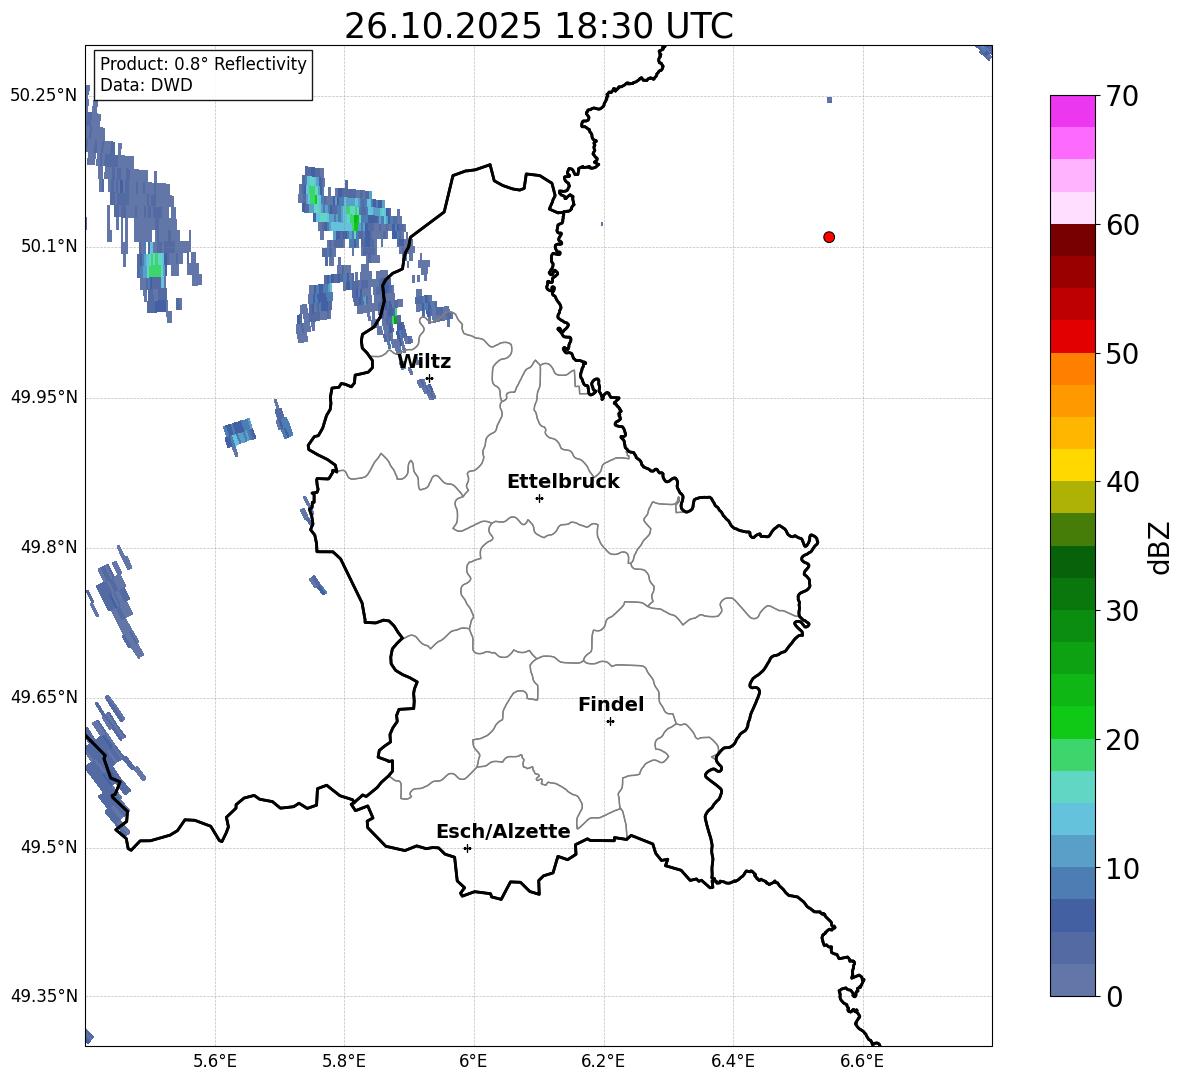Click the 50.1°N latitude label
The image size is (1184, 1081).
click(49, 246)
